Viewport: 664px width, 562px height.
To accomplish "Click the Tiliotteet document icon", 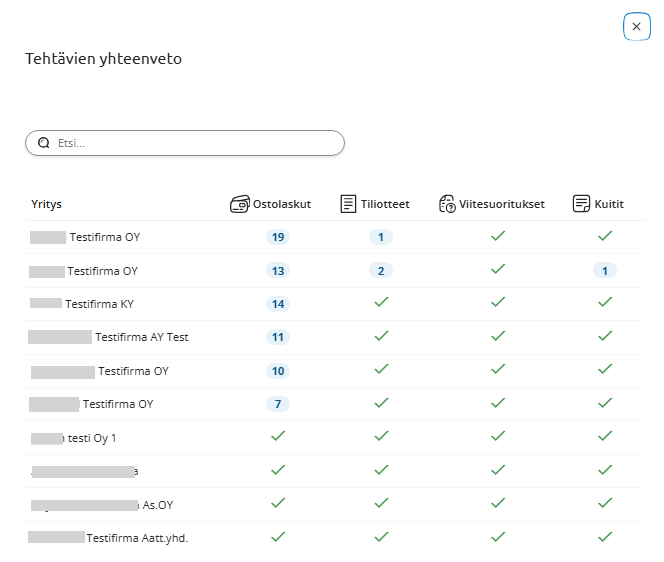I will (x=348, y=204).
